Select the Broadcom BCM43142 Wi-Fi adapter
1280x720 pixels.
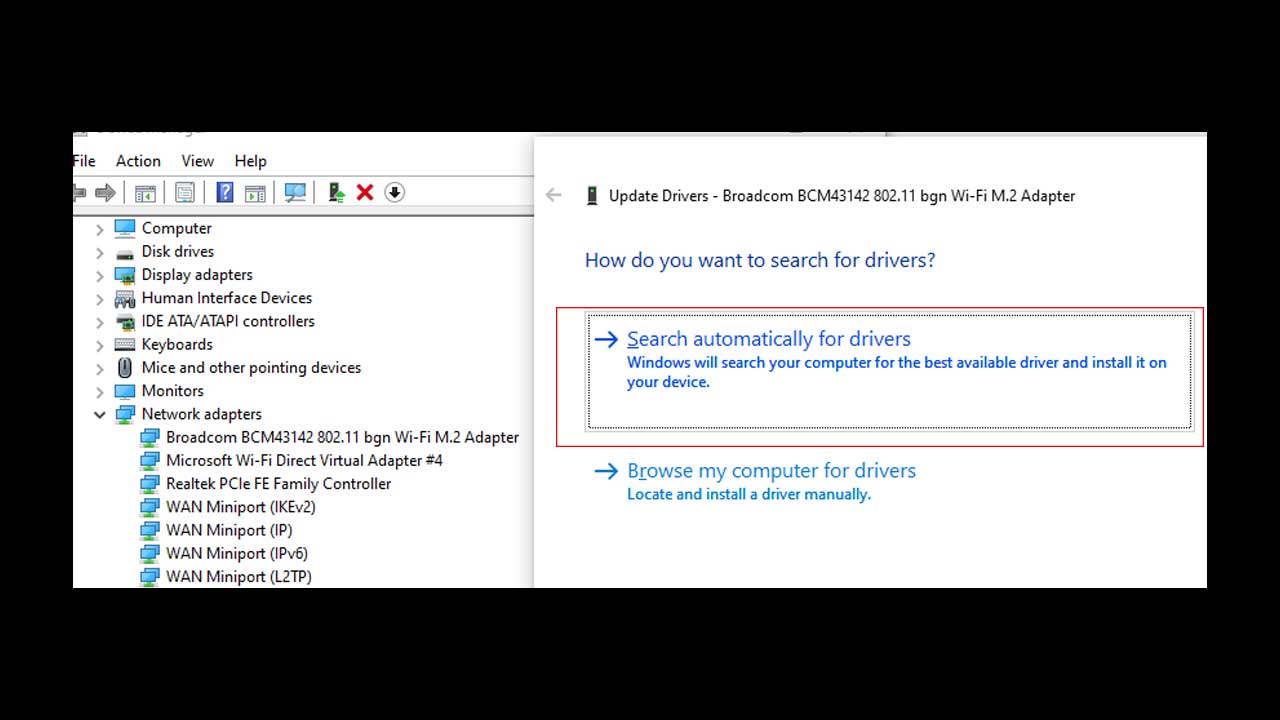pyautogui.click(x=343, y=437)
